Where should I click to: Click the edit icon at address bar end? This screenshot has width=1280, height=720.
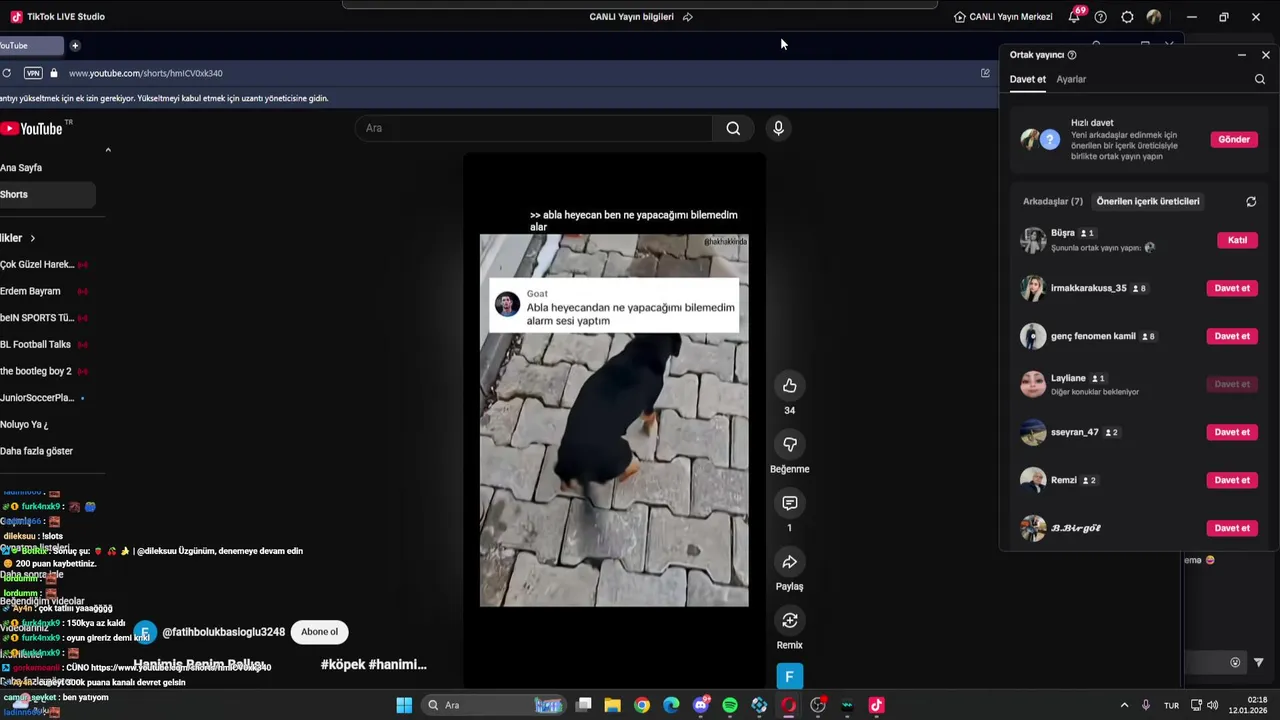[985, 73]
